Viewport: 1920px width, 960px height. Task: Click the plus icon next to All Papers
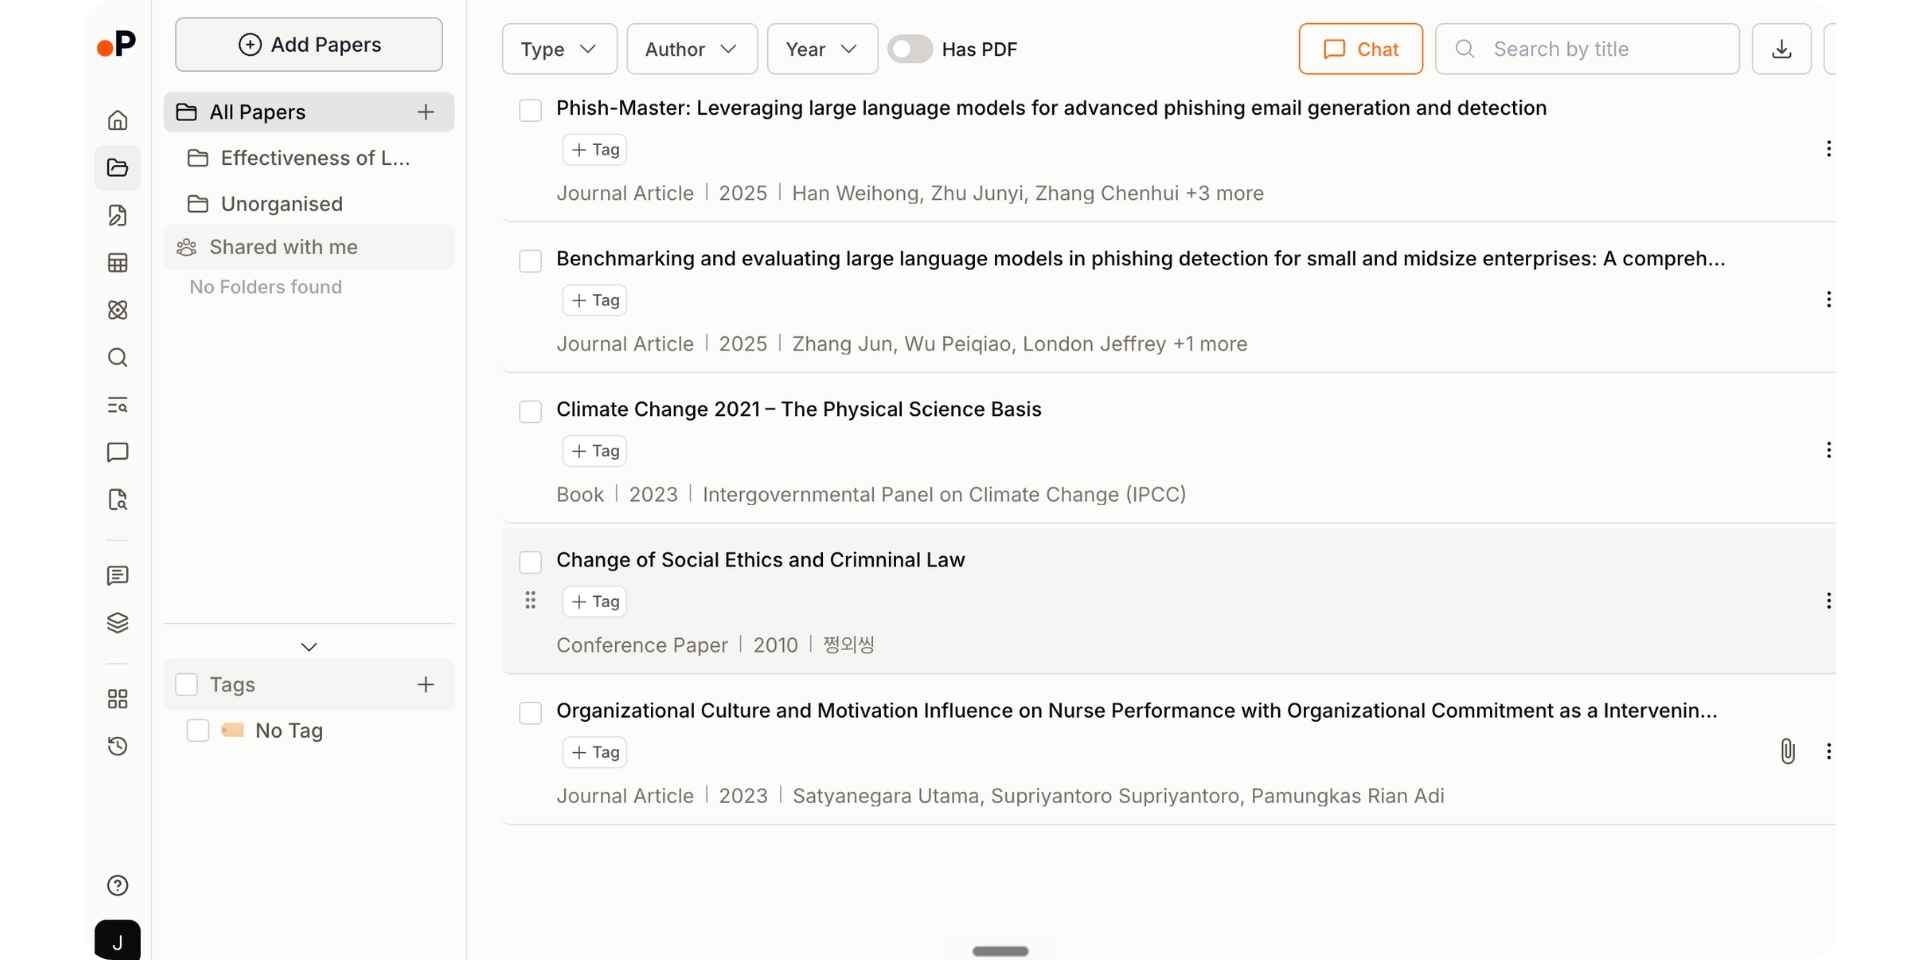pos(426,112)
